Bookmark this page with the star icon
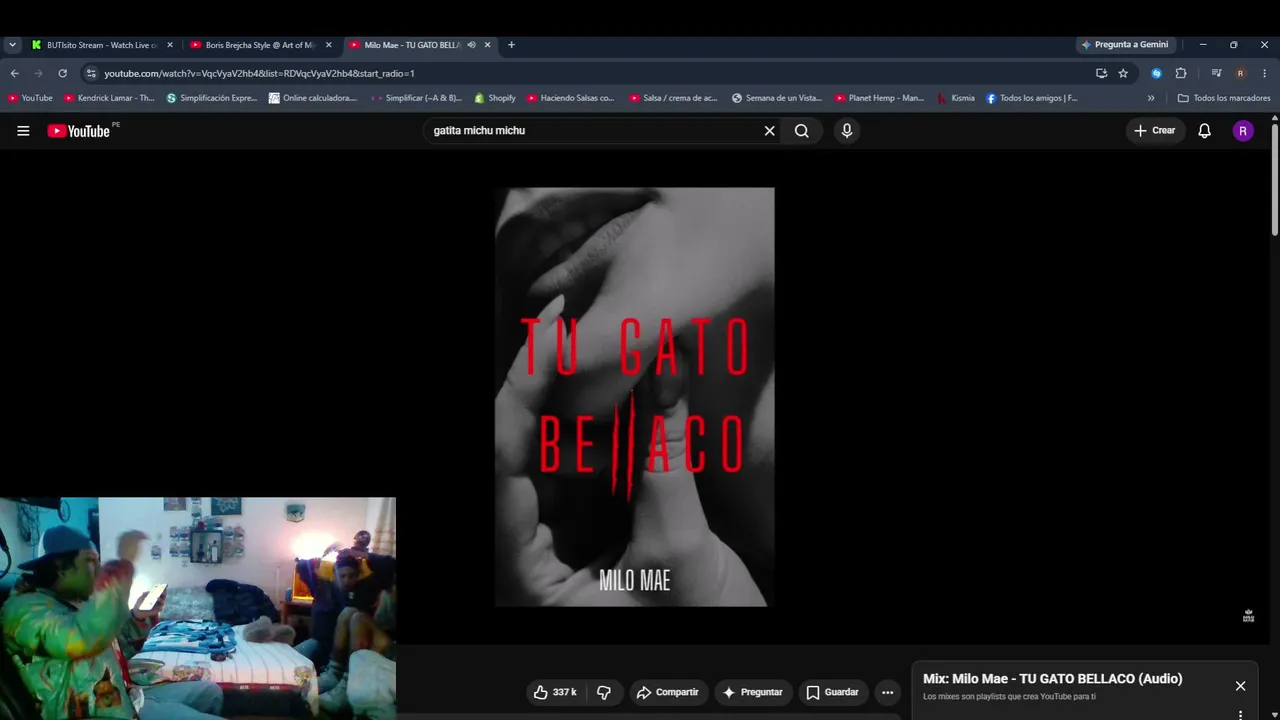Viewport: 1280px width, 720px height. pos(1123,73)
